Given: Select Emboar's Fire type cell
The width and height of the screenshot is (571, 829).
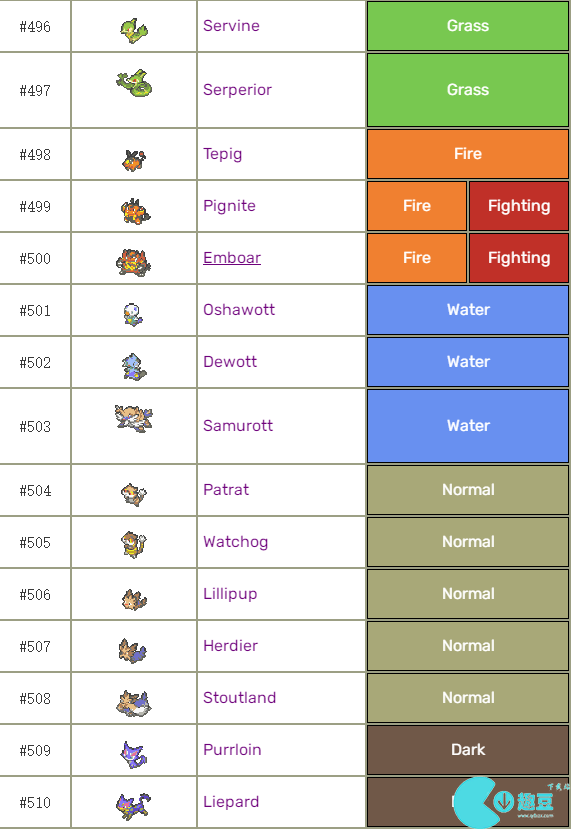Looking at the screenshot, I should point(417,257).
